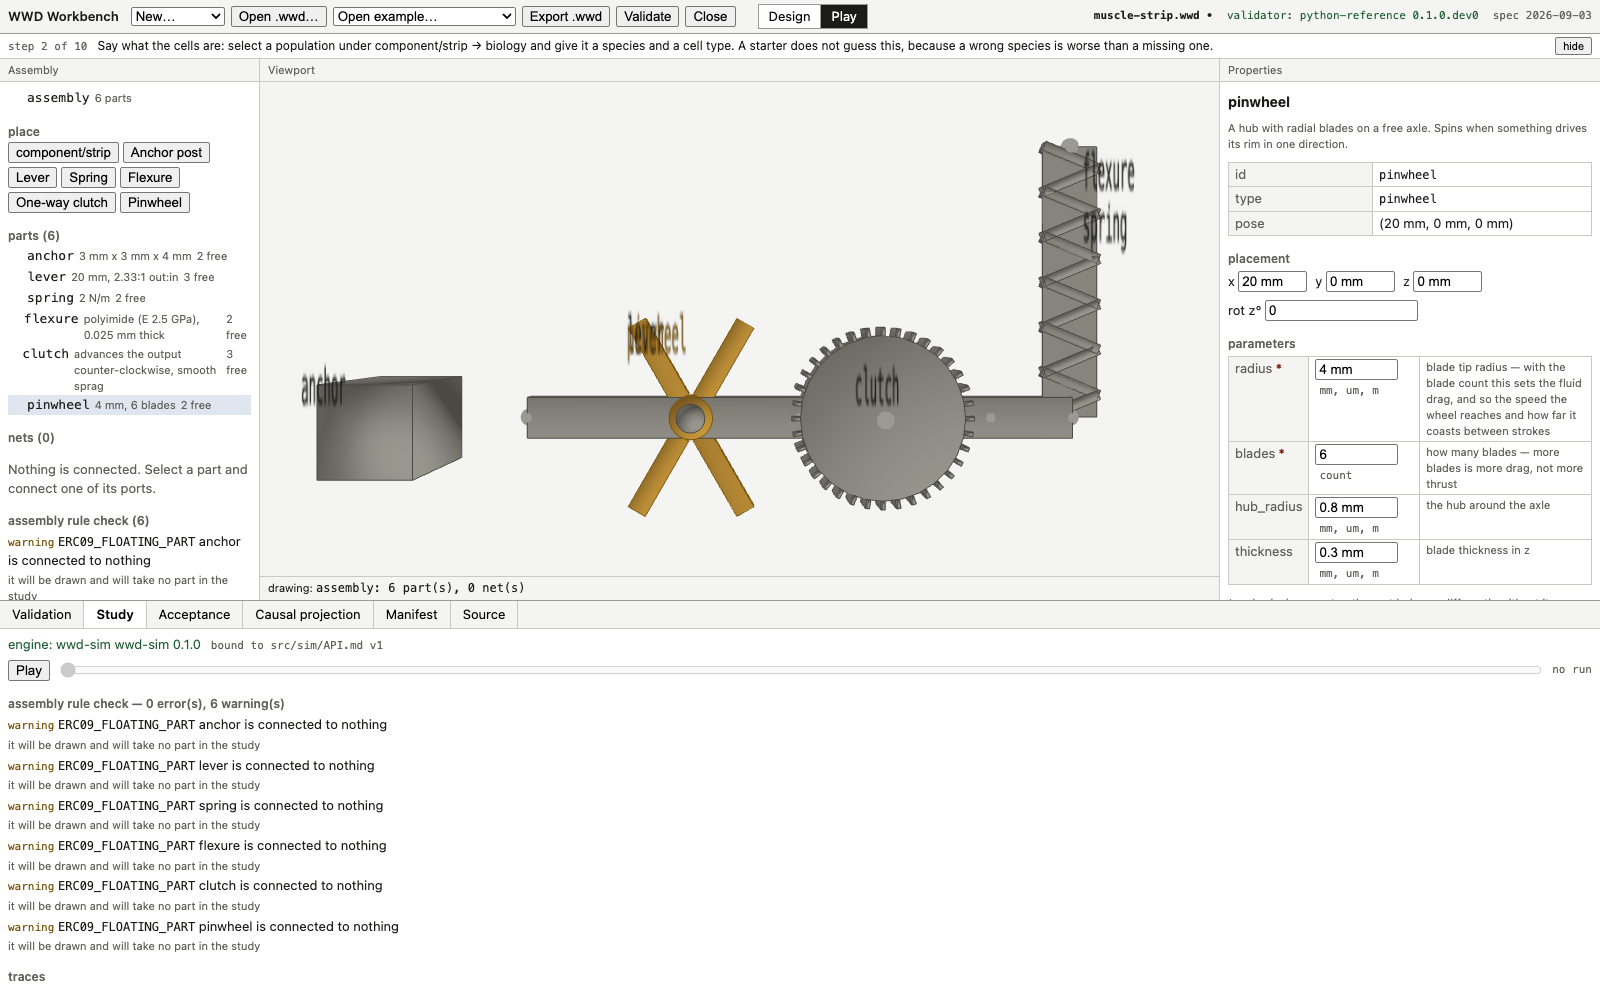Hide the step 2 hint banner

click(x=1573, y=46)
